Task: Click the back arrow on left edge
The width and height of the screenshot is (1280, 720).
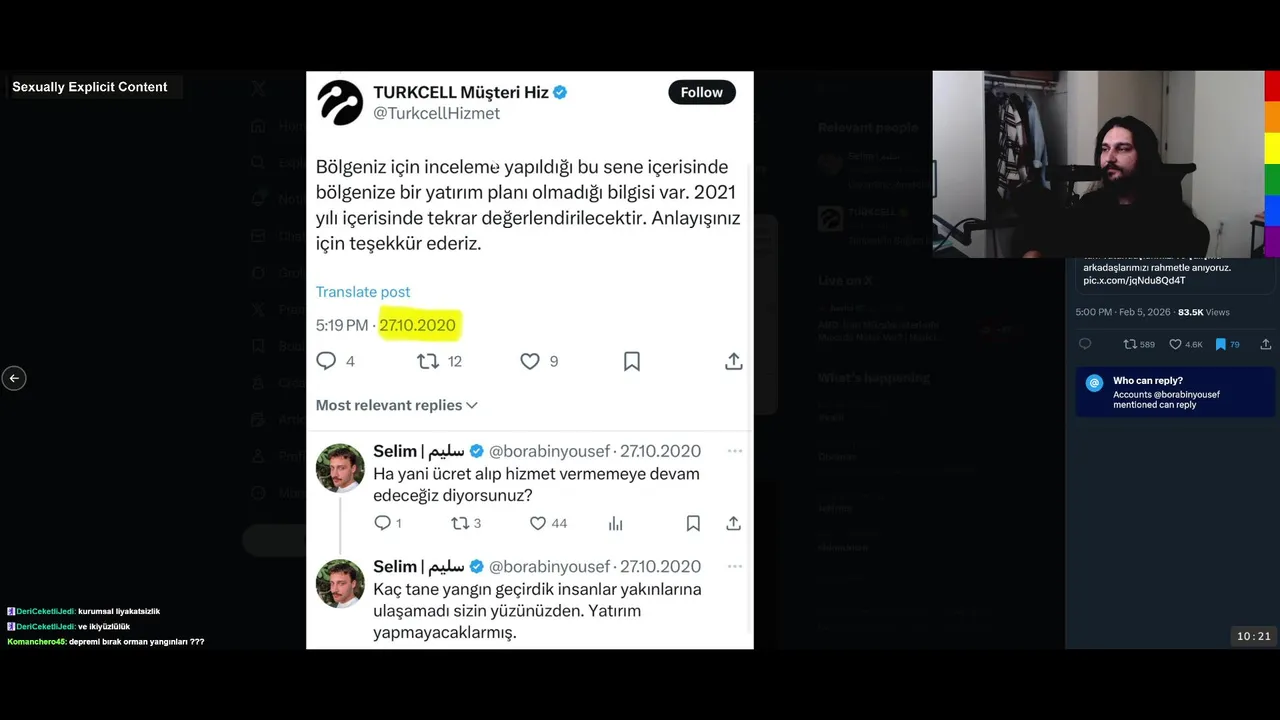Action: click(14, 378)
